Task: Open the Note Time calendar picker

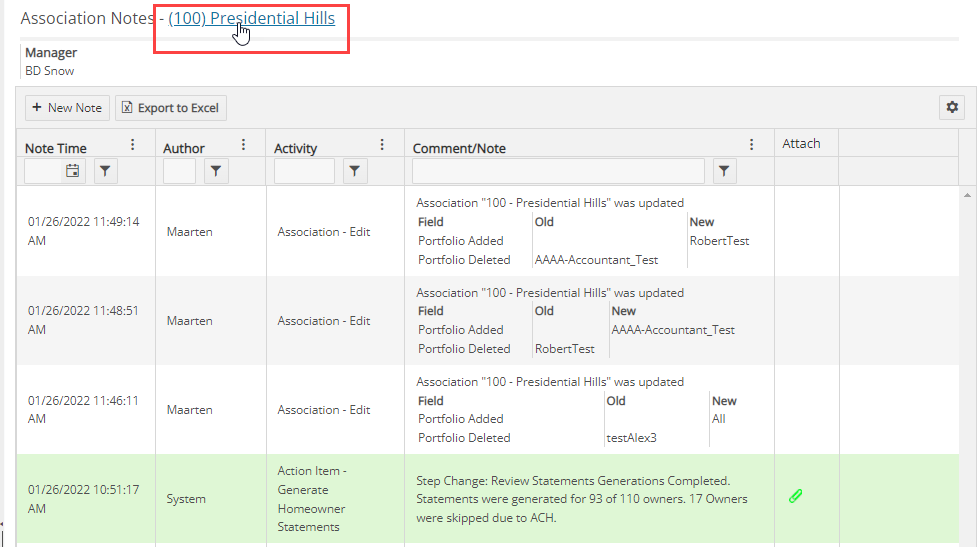Action: pos(73,171)
